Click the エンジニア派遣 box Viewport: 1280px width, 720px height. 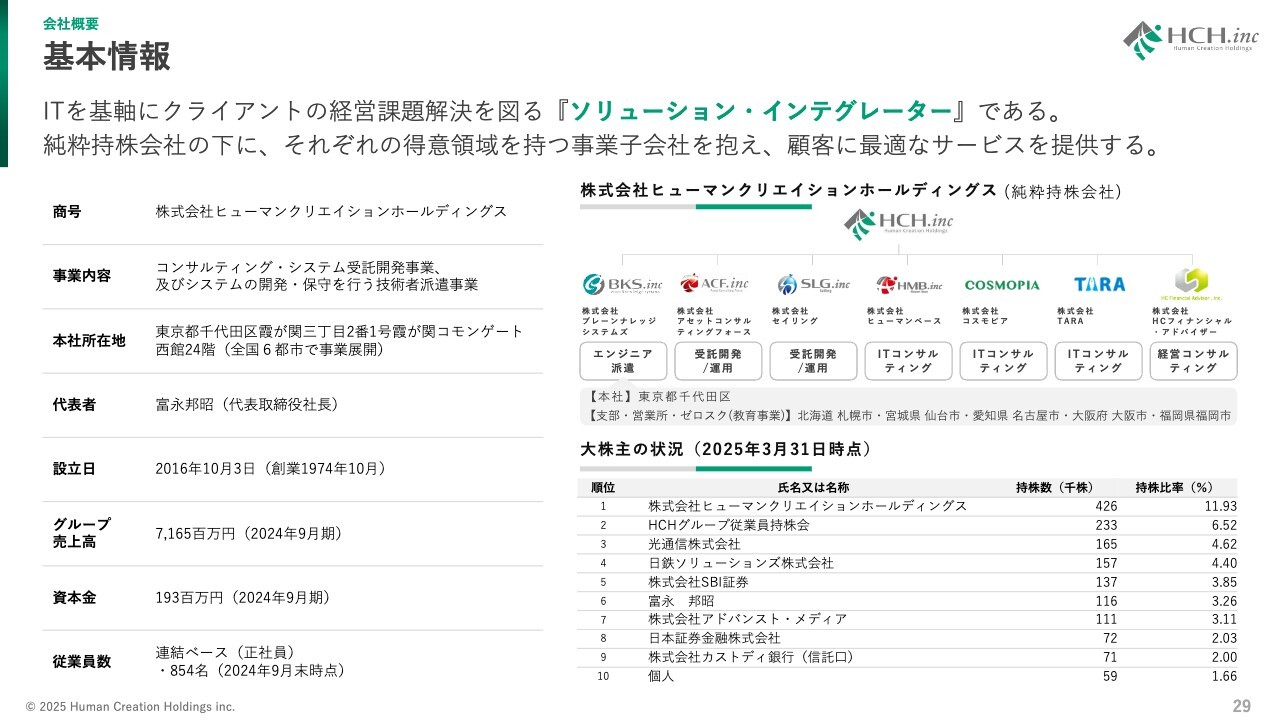623,361
